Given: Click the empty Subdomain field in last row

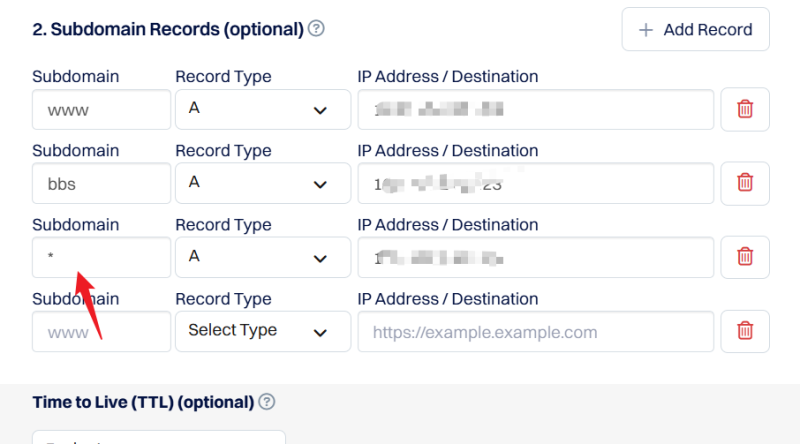Looking at the screenshot, I should point(101,331).
